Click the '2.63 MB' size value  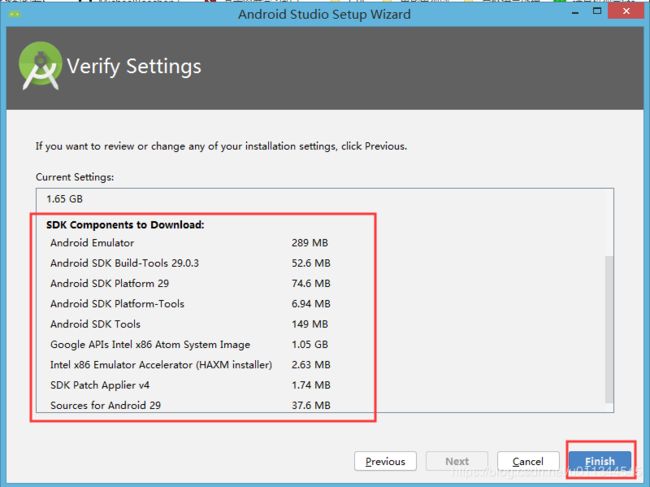311,365
